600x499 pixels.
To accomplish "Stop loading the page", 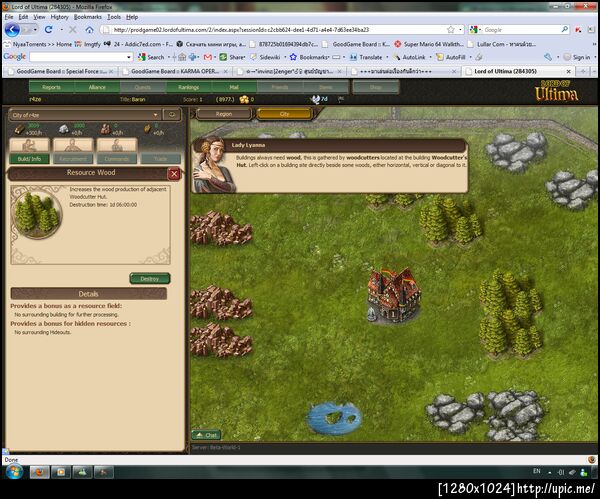I will pyautogui.click(x=73, y=30).
